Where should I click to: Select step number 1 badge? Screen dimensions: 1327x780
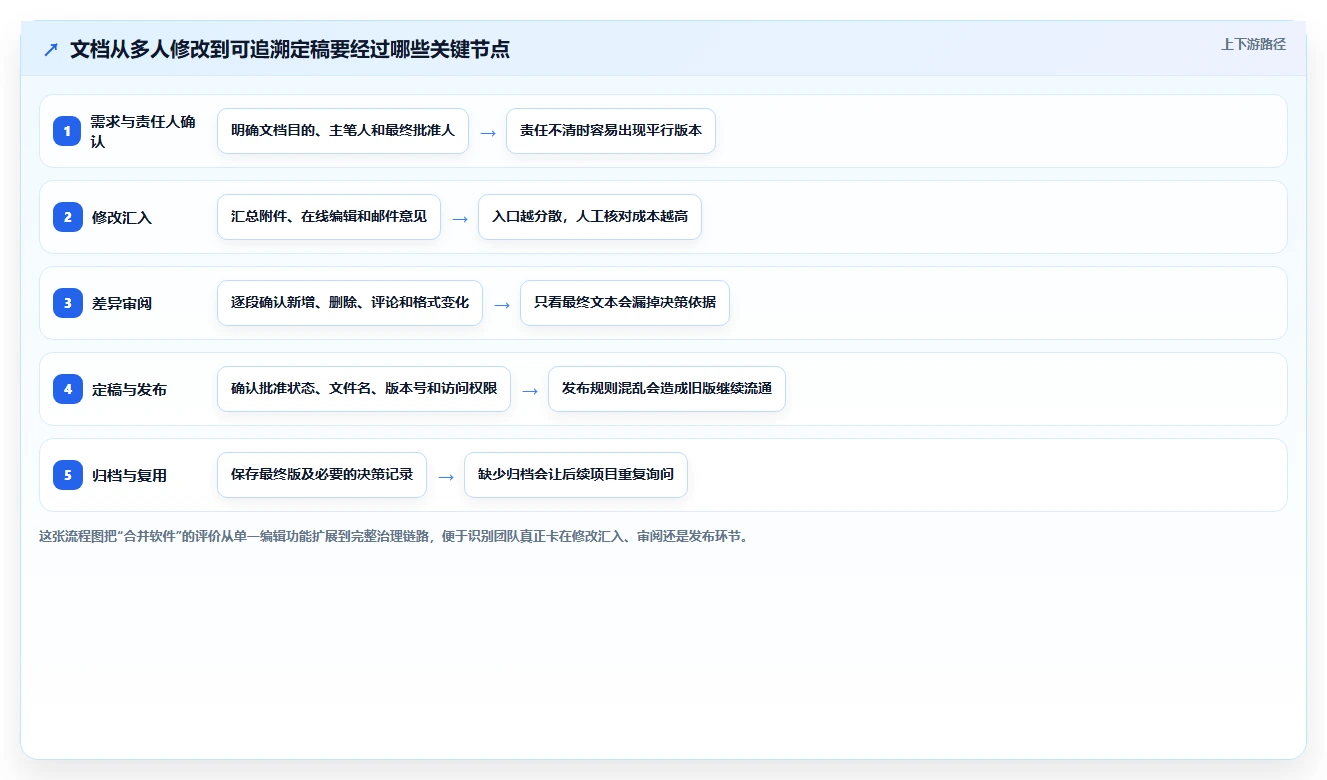(67, 131)
